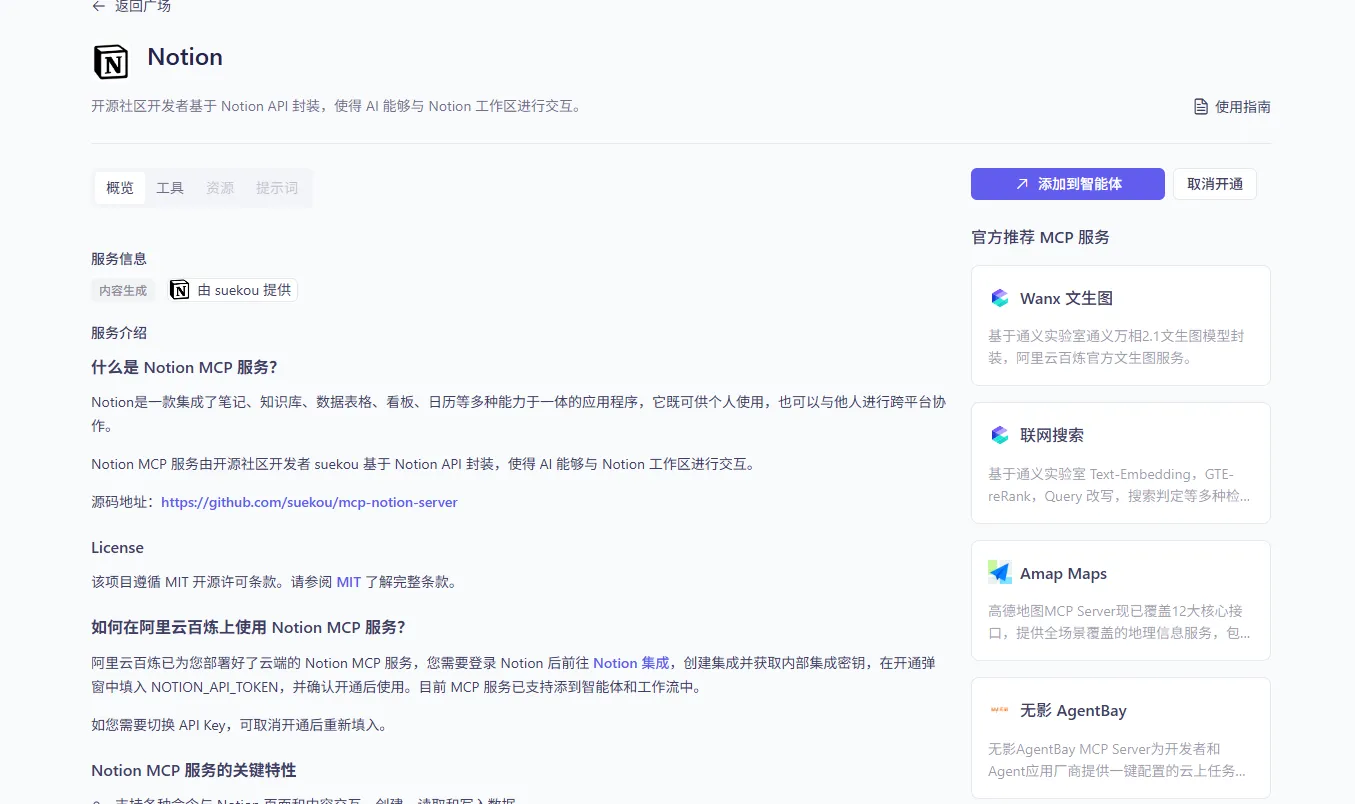Click the 无影 AgentBay card description text
This screenshot has width=1355, height=804.
pyautogui.click(x=1117, y=760)
